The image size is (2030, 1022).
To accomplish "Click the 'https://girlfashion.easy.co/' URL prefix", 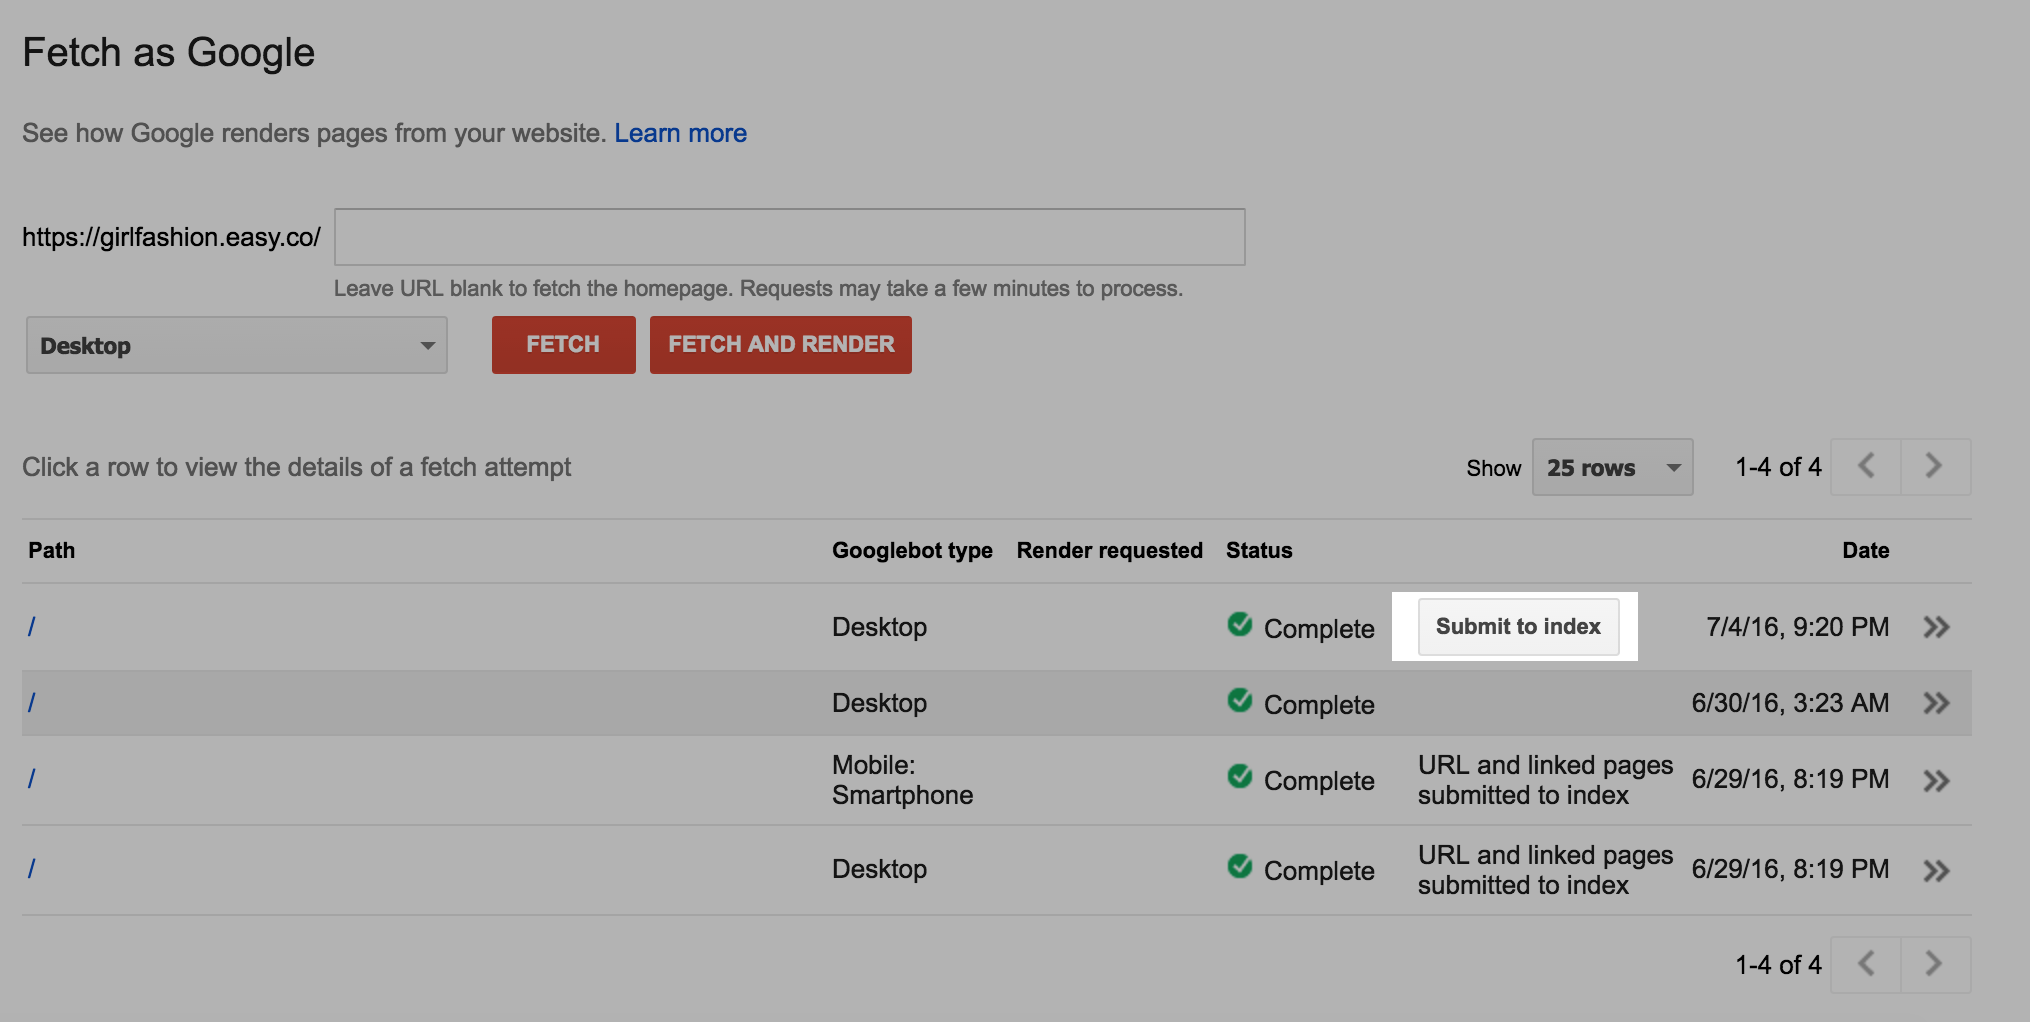I will (171, 237).
